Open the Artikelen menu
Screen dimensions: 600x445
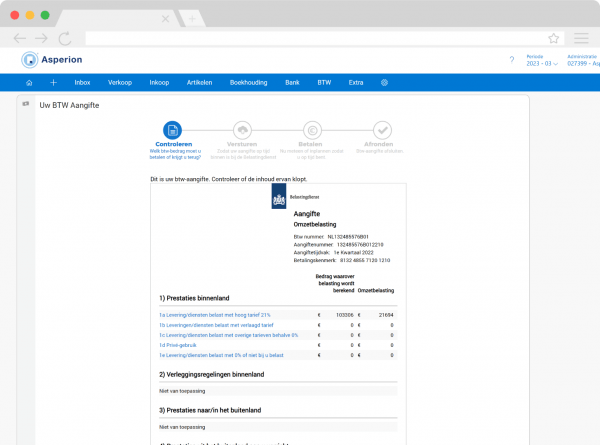[x=199, y=83]
